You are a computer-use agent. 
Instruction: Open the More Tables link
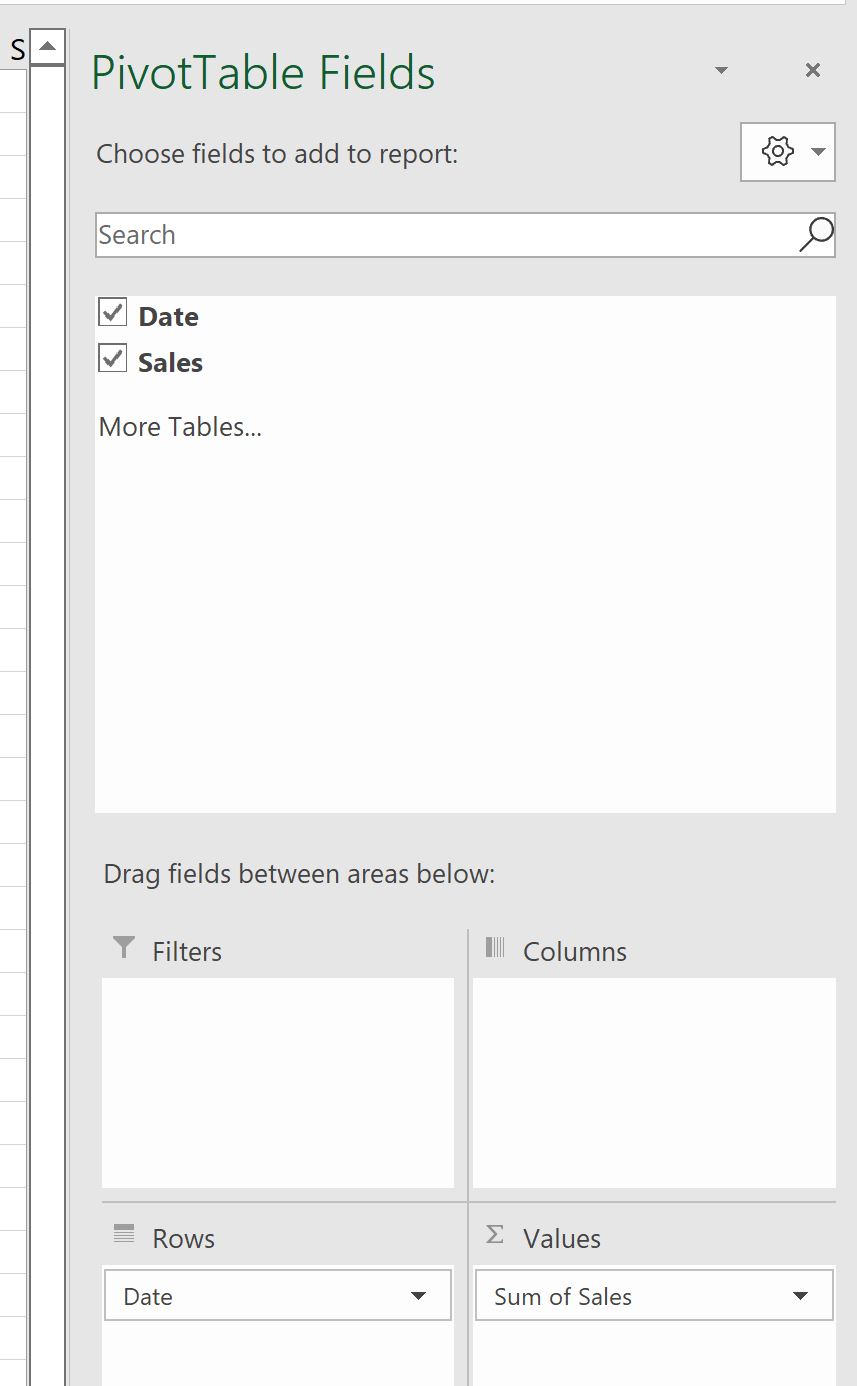[180, 427]
